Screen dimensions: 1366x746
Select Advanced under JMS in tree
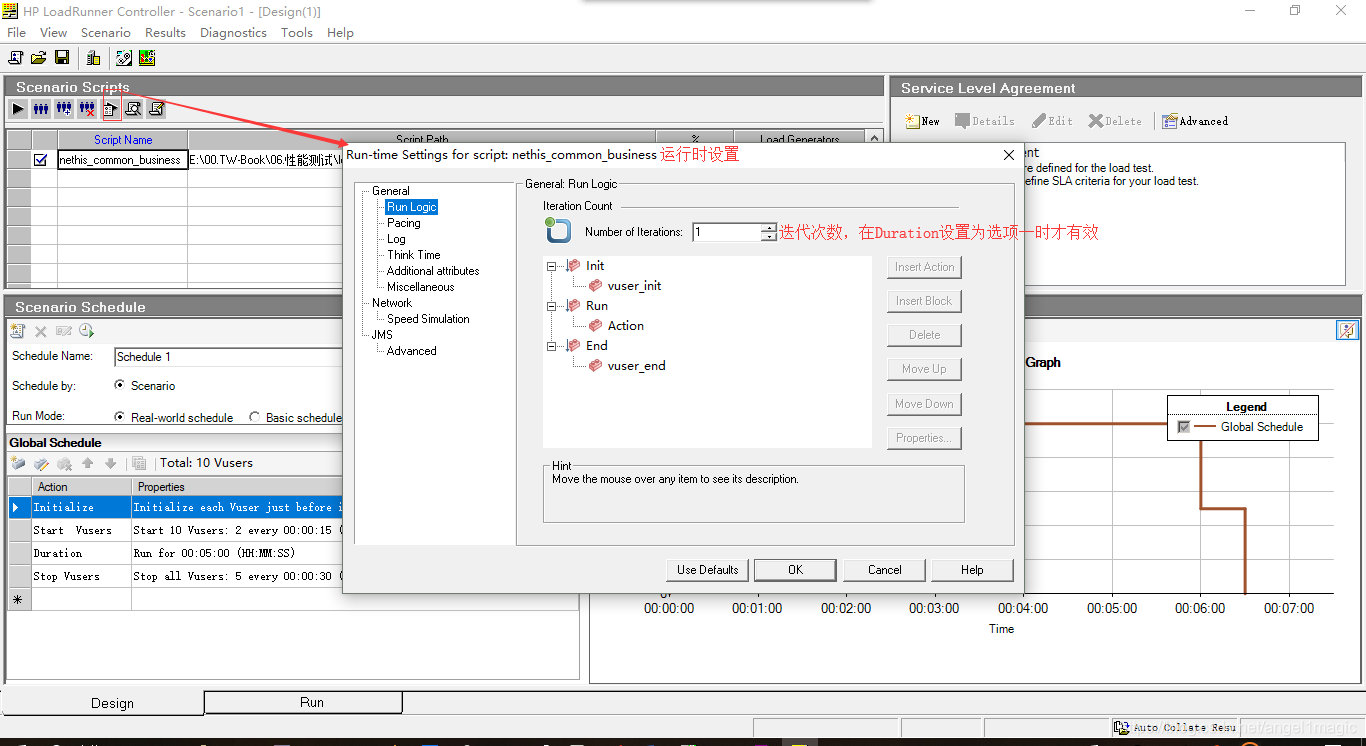(412, 351)
